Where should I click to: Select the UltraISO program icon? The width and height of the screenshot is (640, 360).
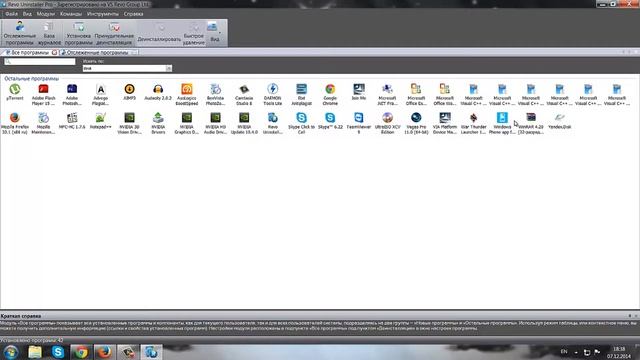387,118
